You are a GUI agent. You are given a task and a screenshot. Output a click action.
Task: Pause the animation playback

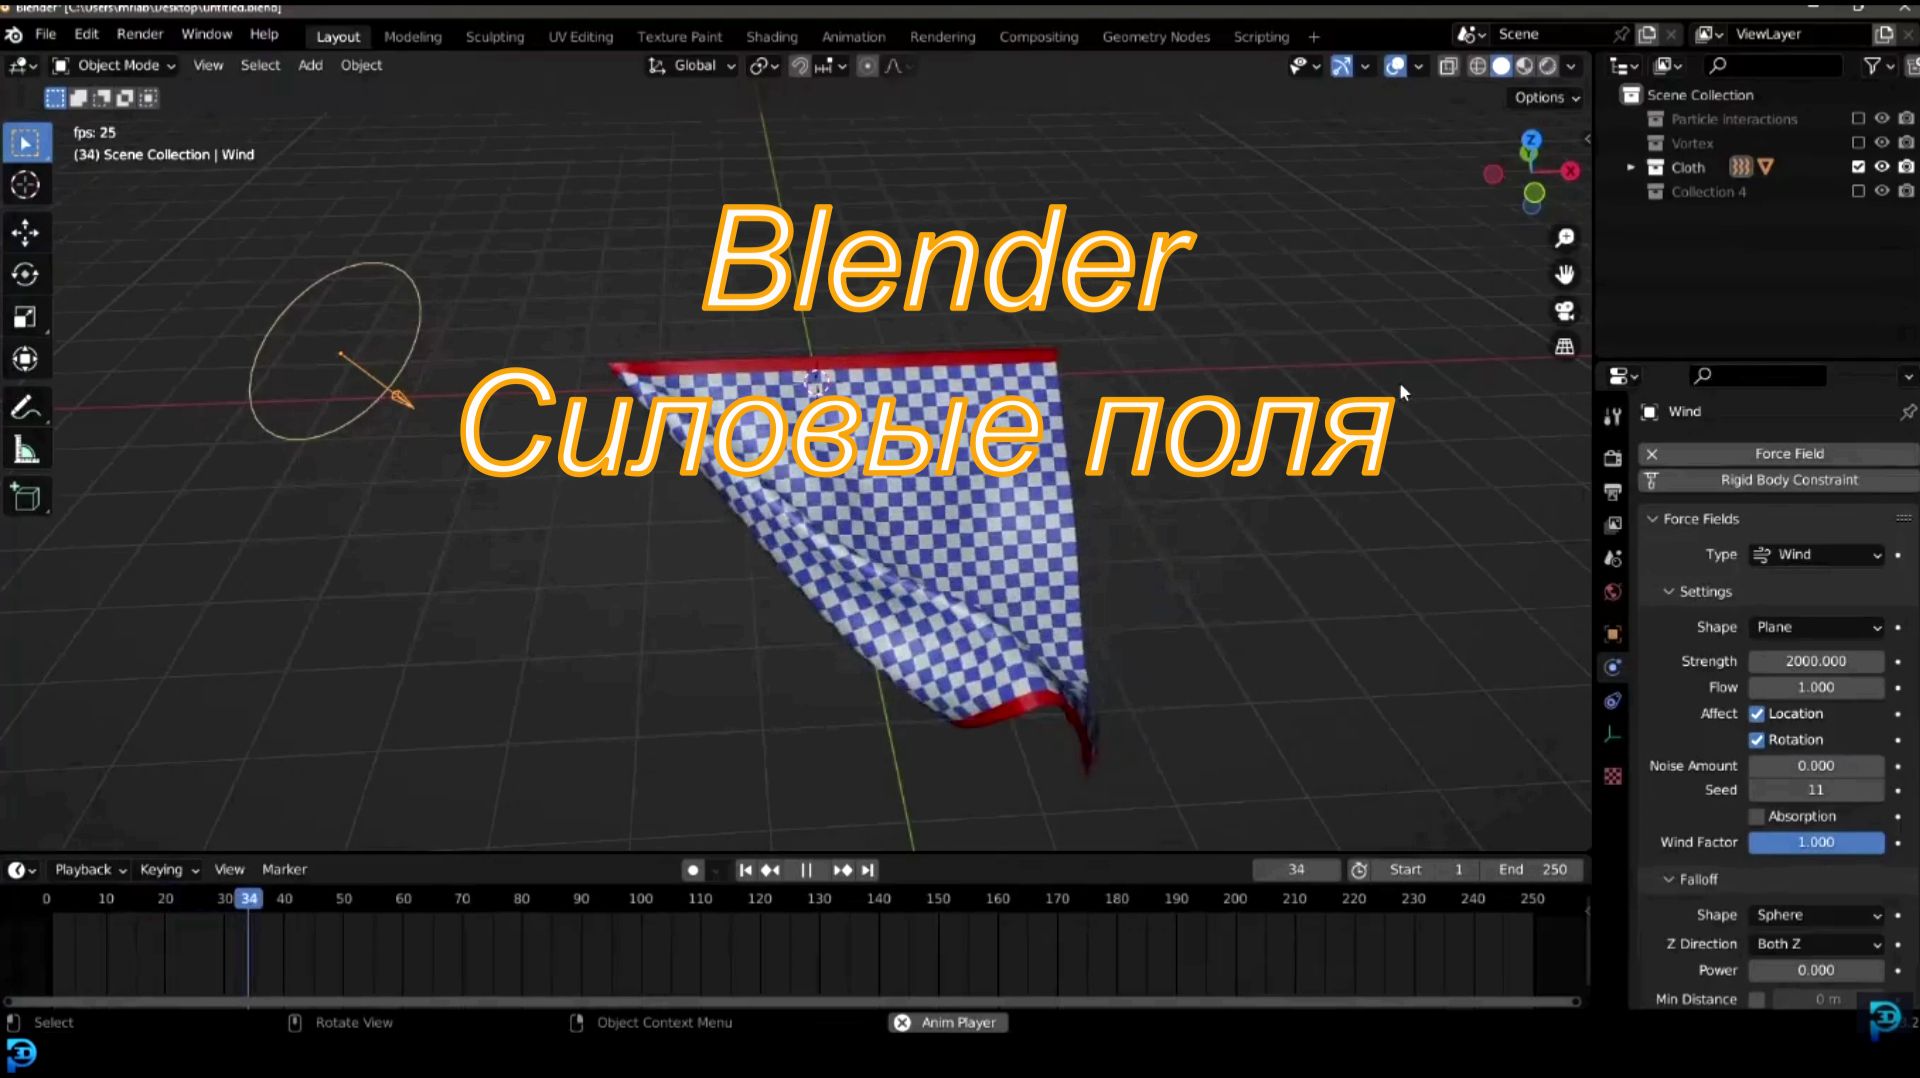pyautogui.click(x=806, y=870)
